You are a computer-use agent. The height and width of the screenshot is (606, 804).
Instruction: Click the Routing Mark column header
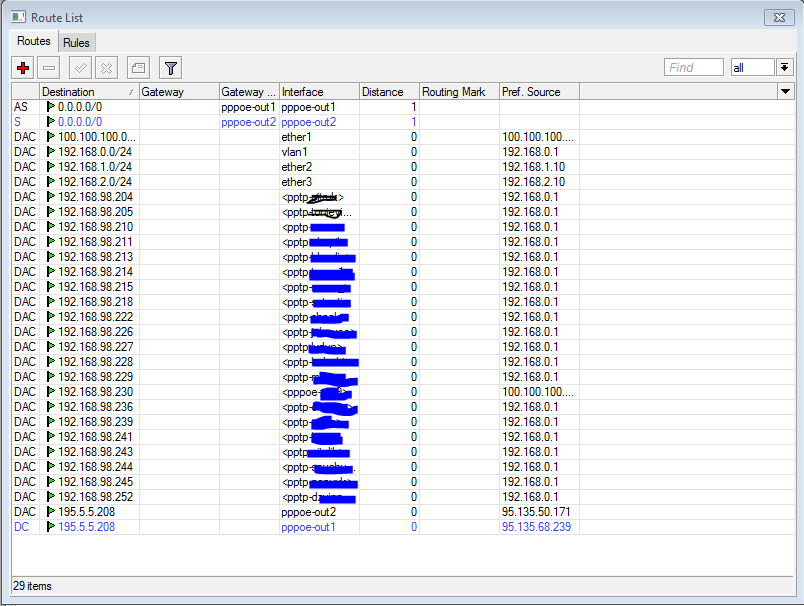coord(458,91)
